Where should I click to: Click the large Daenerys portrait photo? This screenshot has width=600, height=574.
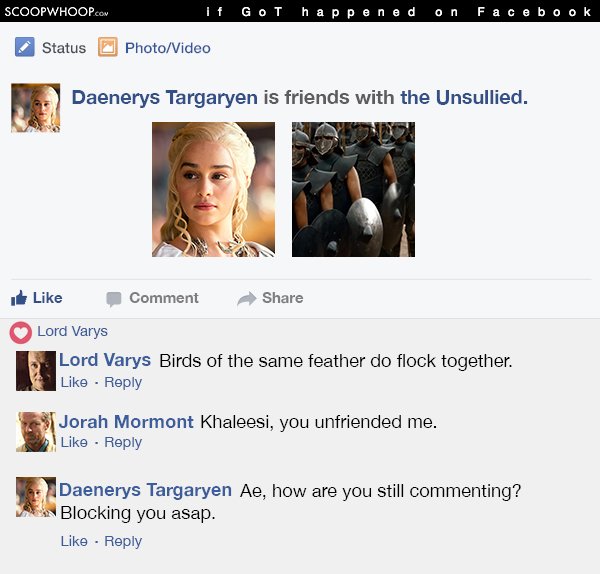tap(213, 189)
